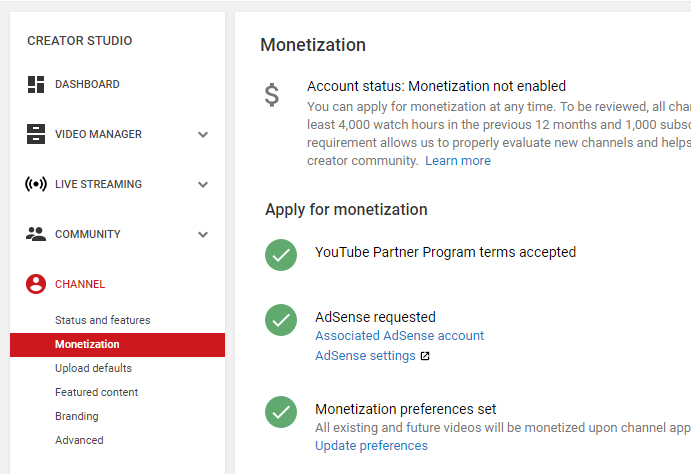Click the green checkmark beside AdSense requested
The height and width of the screenshot is (474, 691).
pyautogui.click(x=281, y=320)
